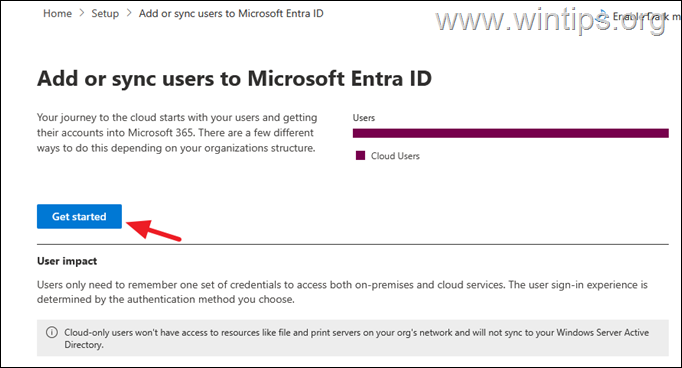Screen dimensions: 682x368
Task: Select the 'Add or sync users to Microsoft Entra ID' breadcrumb
Action: point(231,13)
